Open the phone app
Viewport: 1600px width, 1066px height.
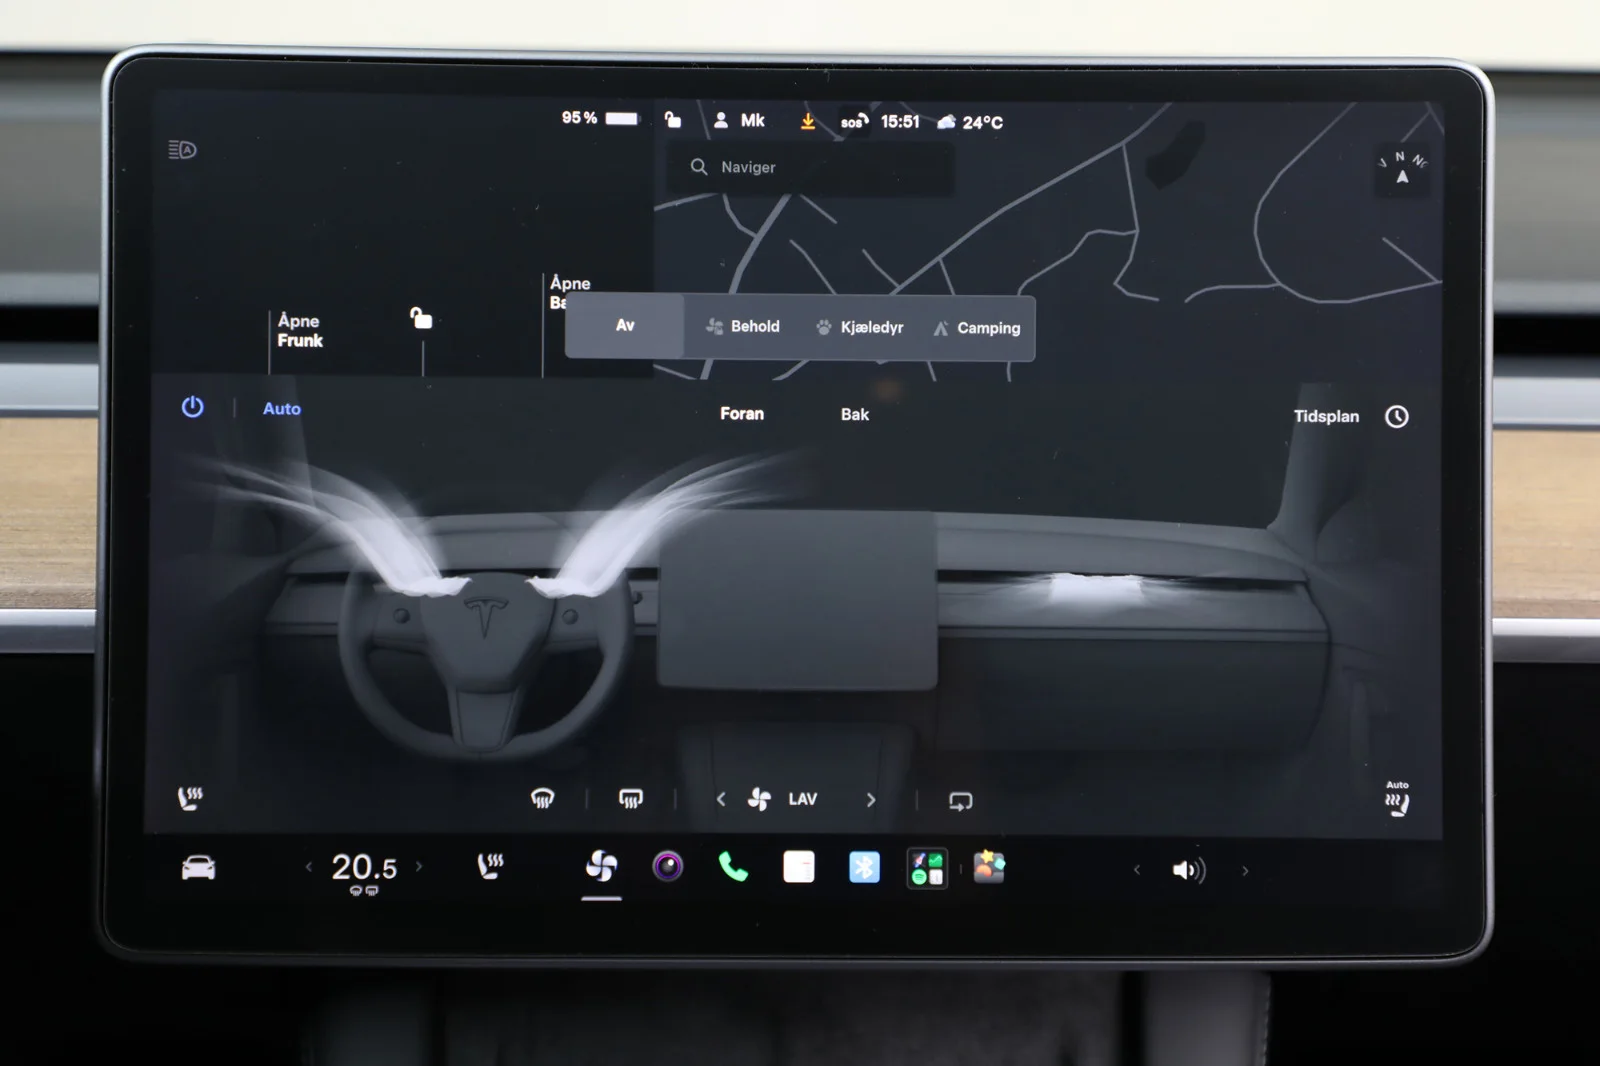pyautogui.click(x=733, y=867)
